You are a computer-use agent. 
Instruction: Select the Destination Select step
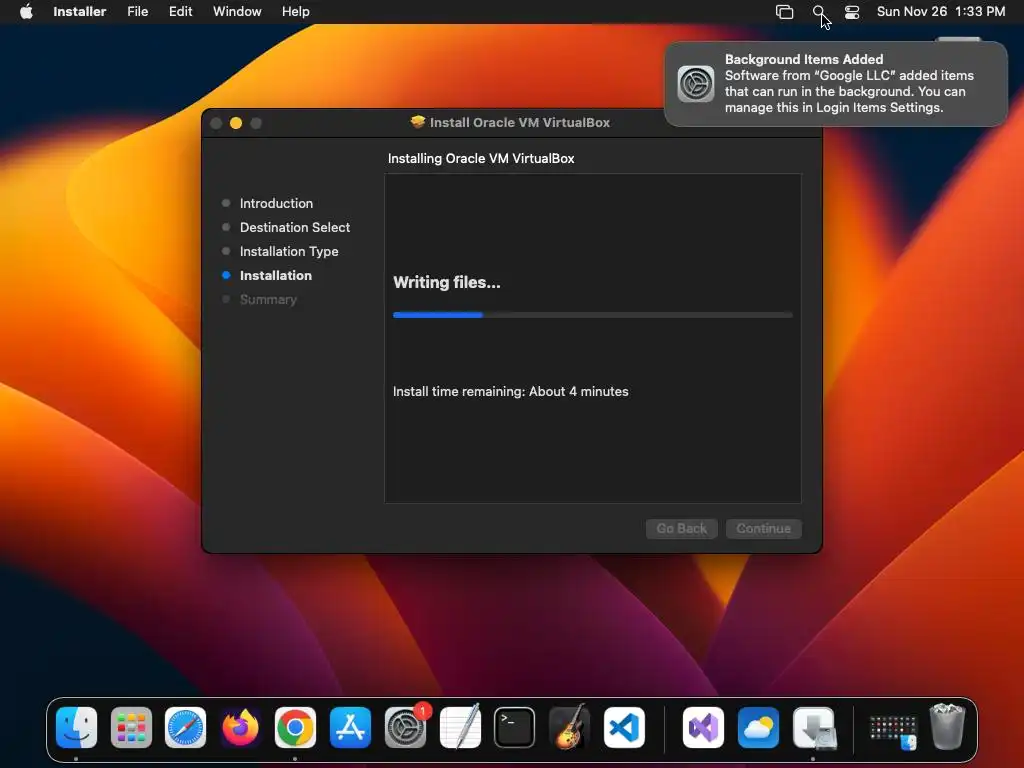pos(295,227)
